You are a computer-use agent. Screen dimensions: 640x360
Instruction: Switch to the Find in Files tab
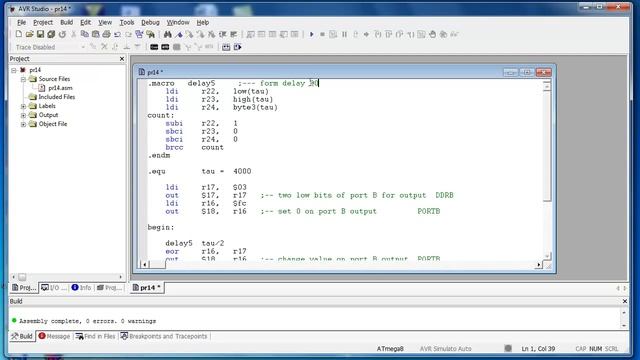point(96,336)
